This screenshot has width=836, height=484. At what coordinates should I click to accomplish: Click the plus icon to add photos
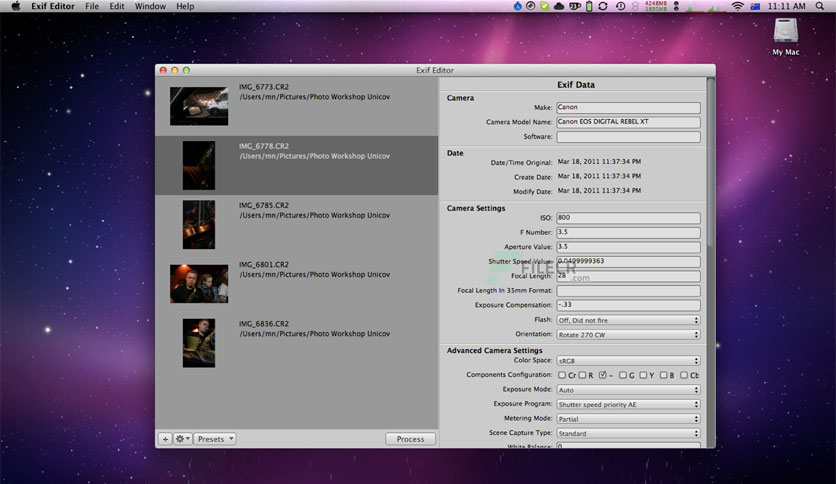click(165, 439)
